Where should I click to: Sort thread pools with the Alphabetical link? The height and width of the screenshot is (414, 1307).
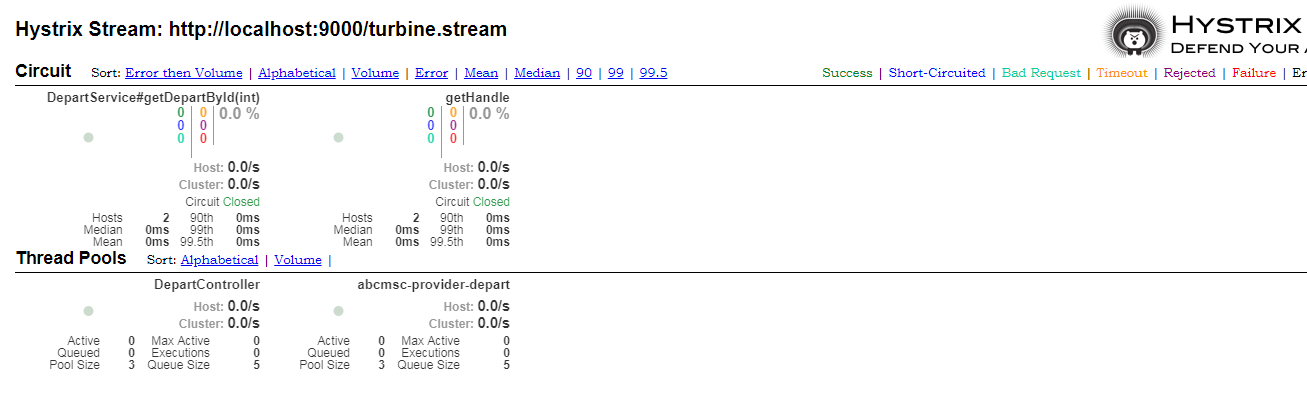(x=219, y=260)
